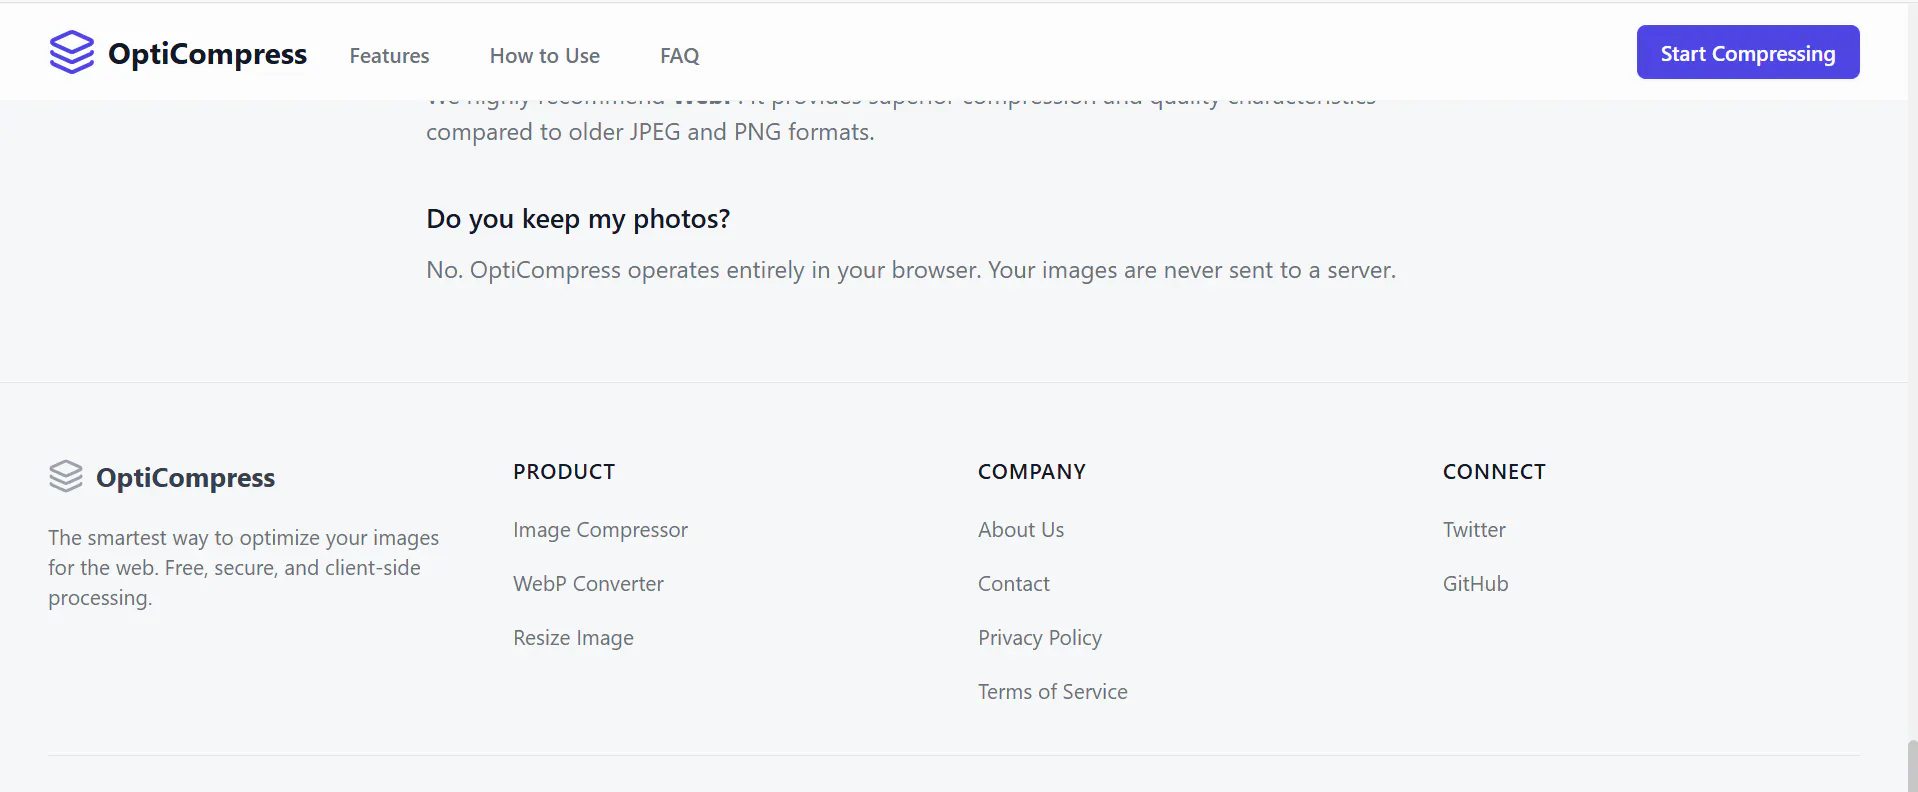Open the Contact link in footer
This screenshot has height=792, width=1918.
[x=1014, y=584]
